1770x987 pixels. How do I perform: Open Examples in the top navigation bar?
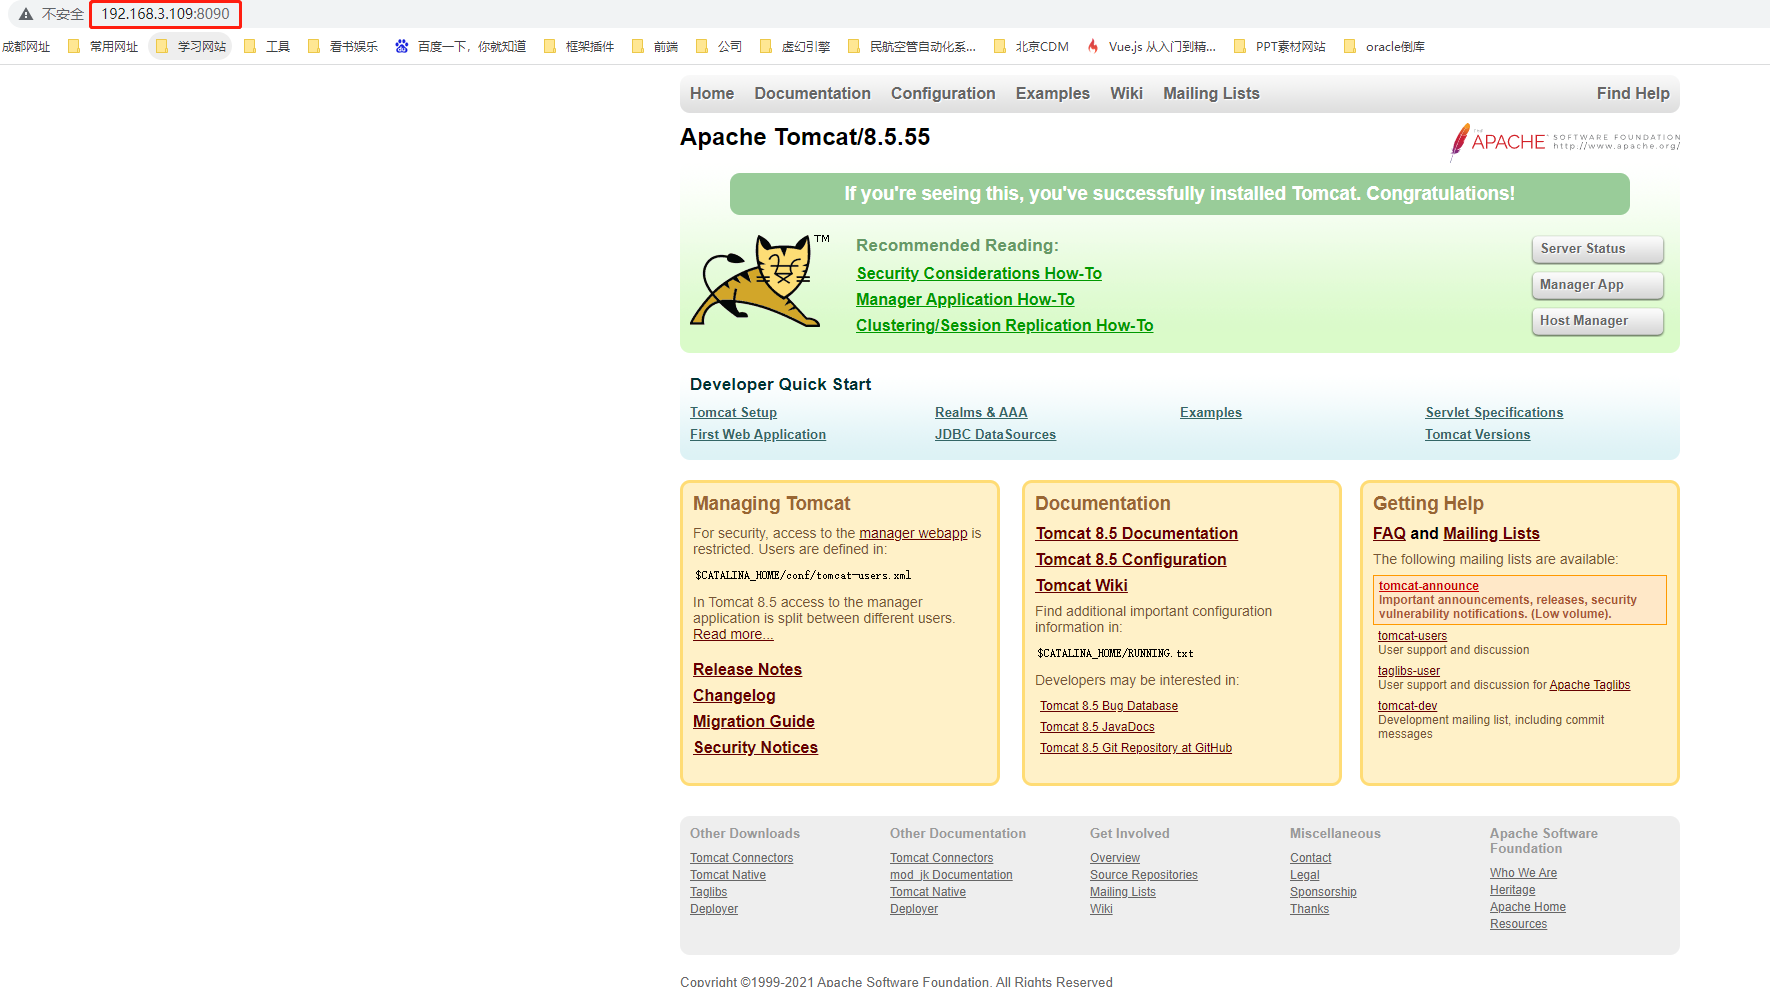pyautogui.click(x=1052, y=93)
